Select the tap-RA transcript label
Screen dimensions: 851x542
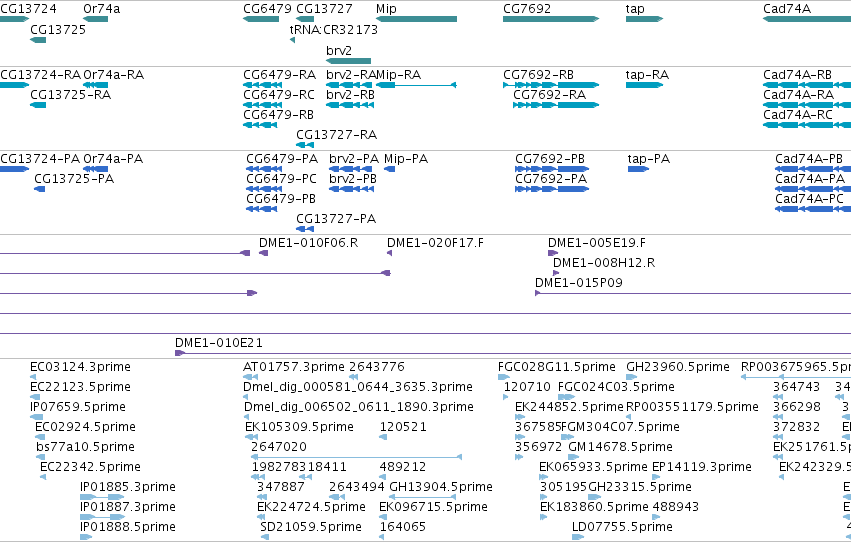click(647, 74)
